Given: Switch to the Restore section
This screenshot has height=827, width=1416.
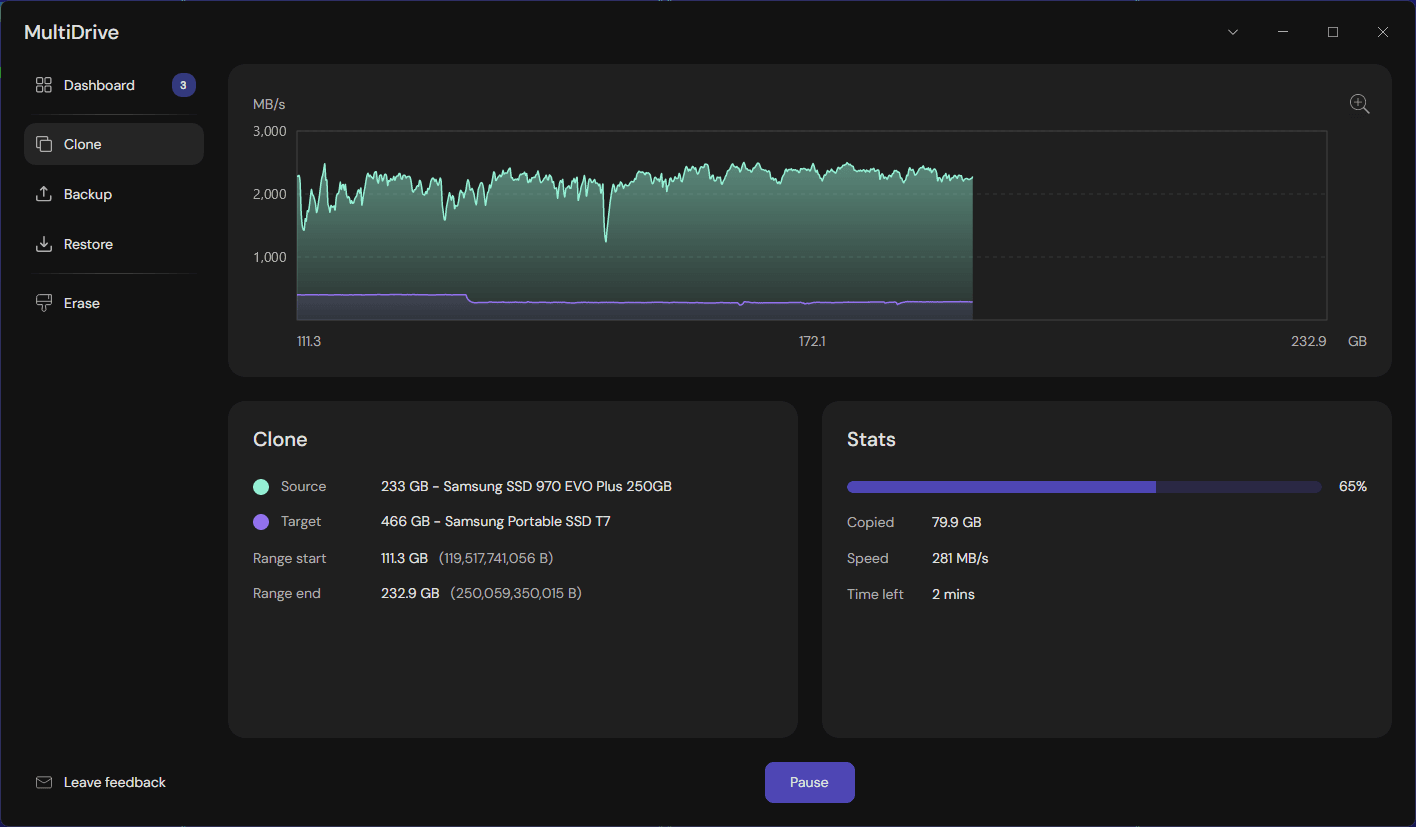Looking at the screenshot, I should [x=87, y=243].
